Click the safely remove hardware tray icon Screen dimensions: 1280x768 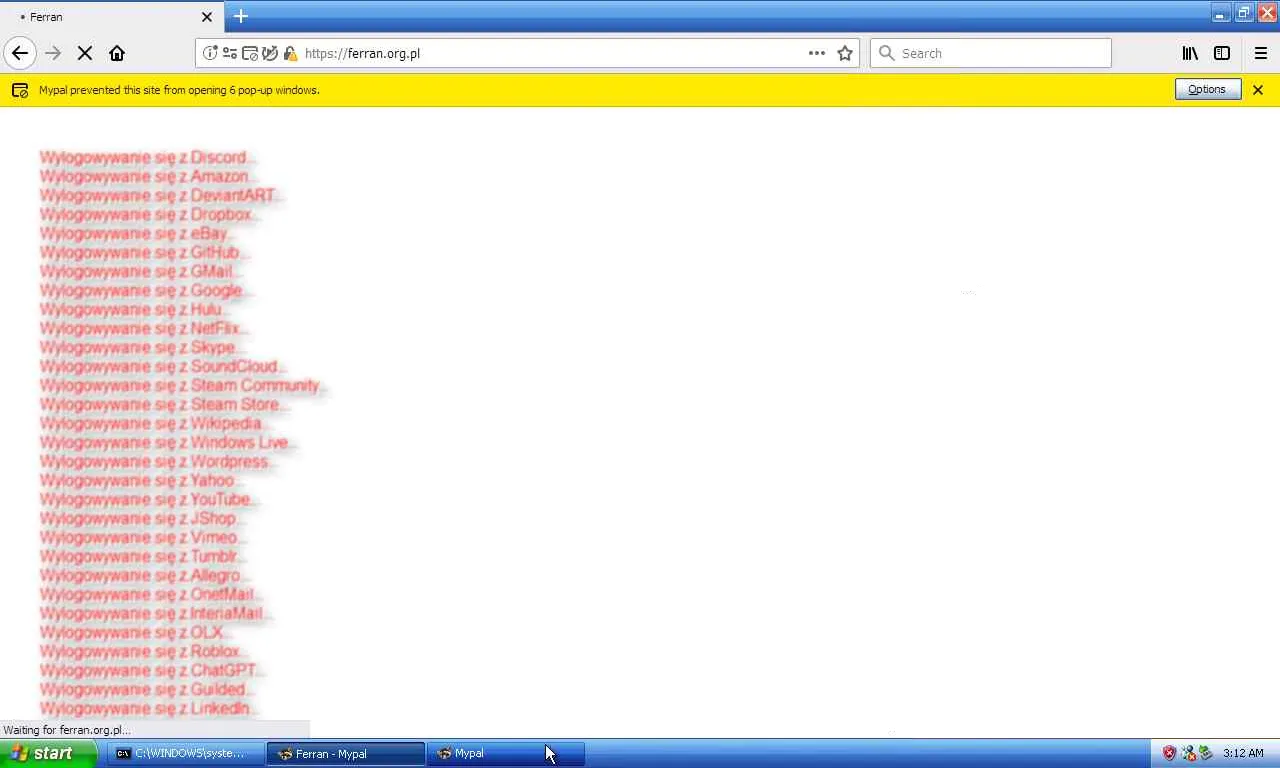click(x=1206, y=753)
